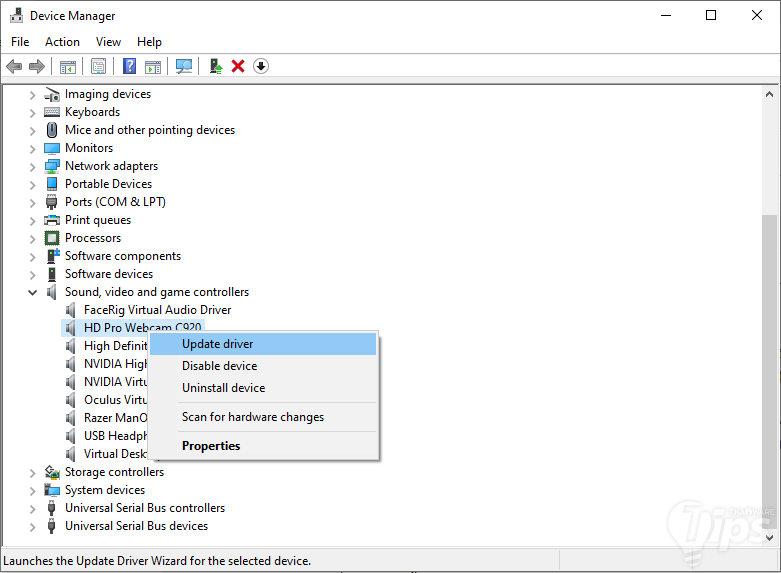Click the Imaging devices camera icon
The height and width of the screenshot is (573, 781).
52,94
